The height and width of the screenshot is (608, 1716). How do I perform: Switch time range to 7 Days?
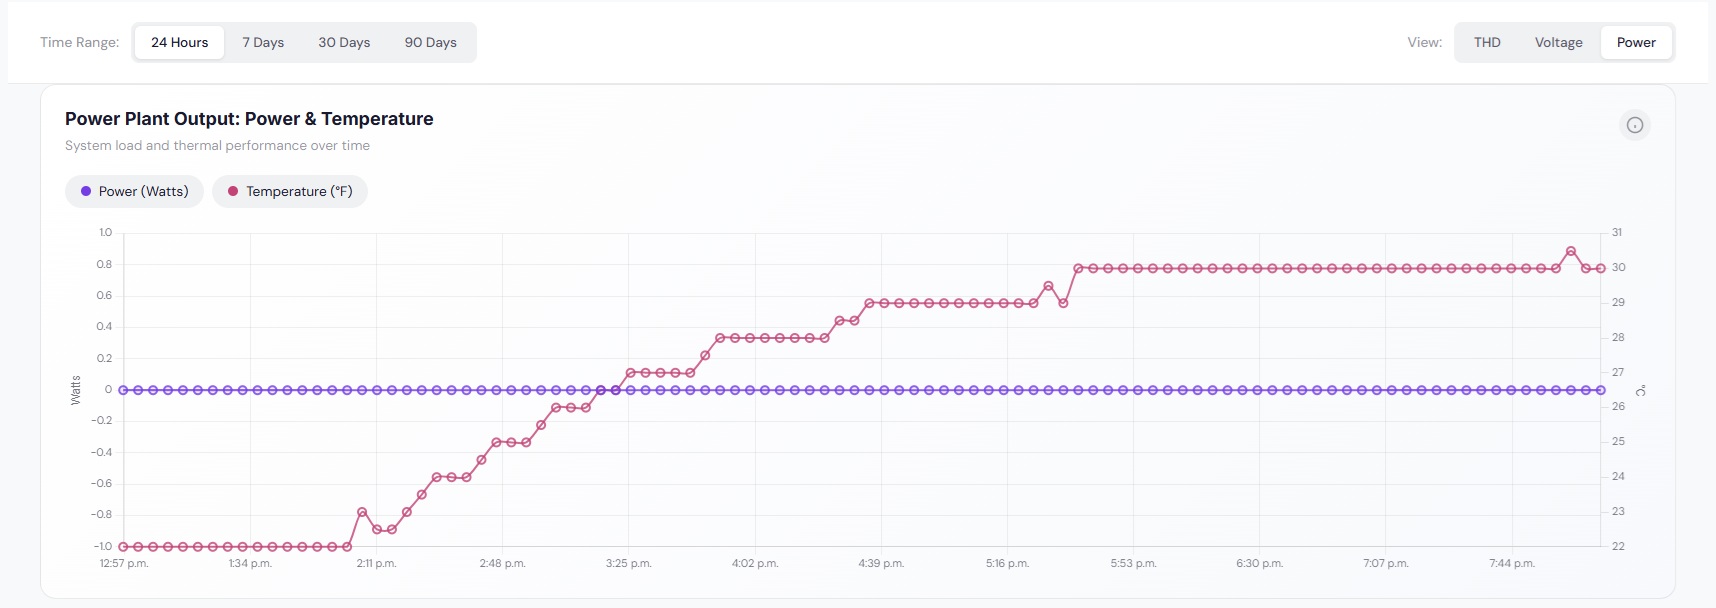263,42
